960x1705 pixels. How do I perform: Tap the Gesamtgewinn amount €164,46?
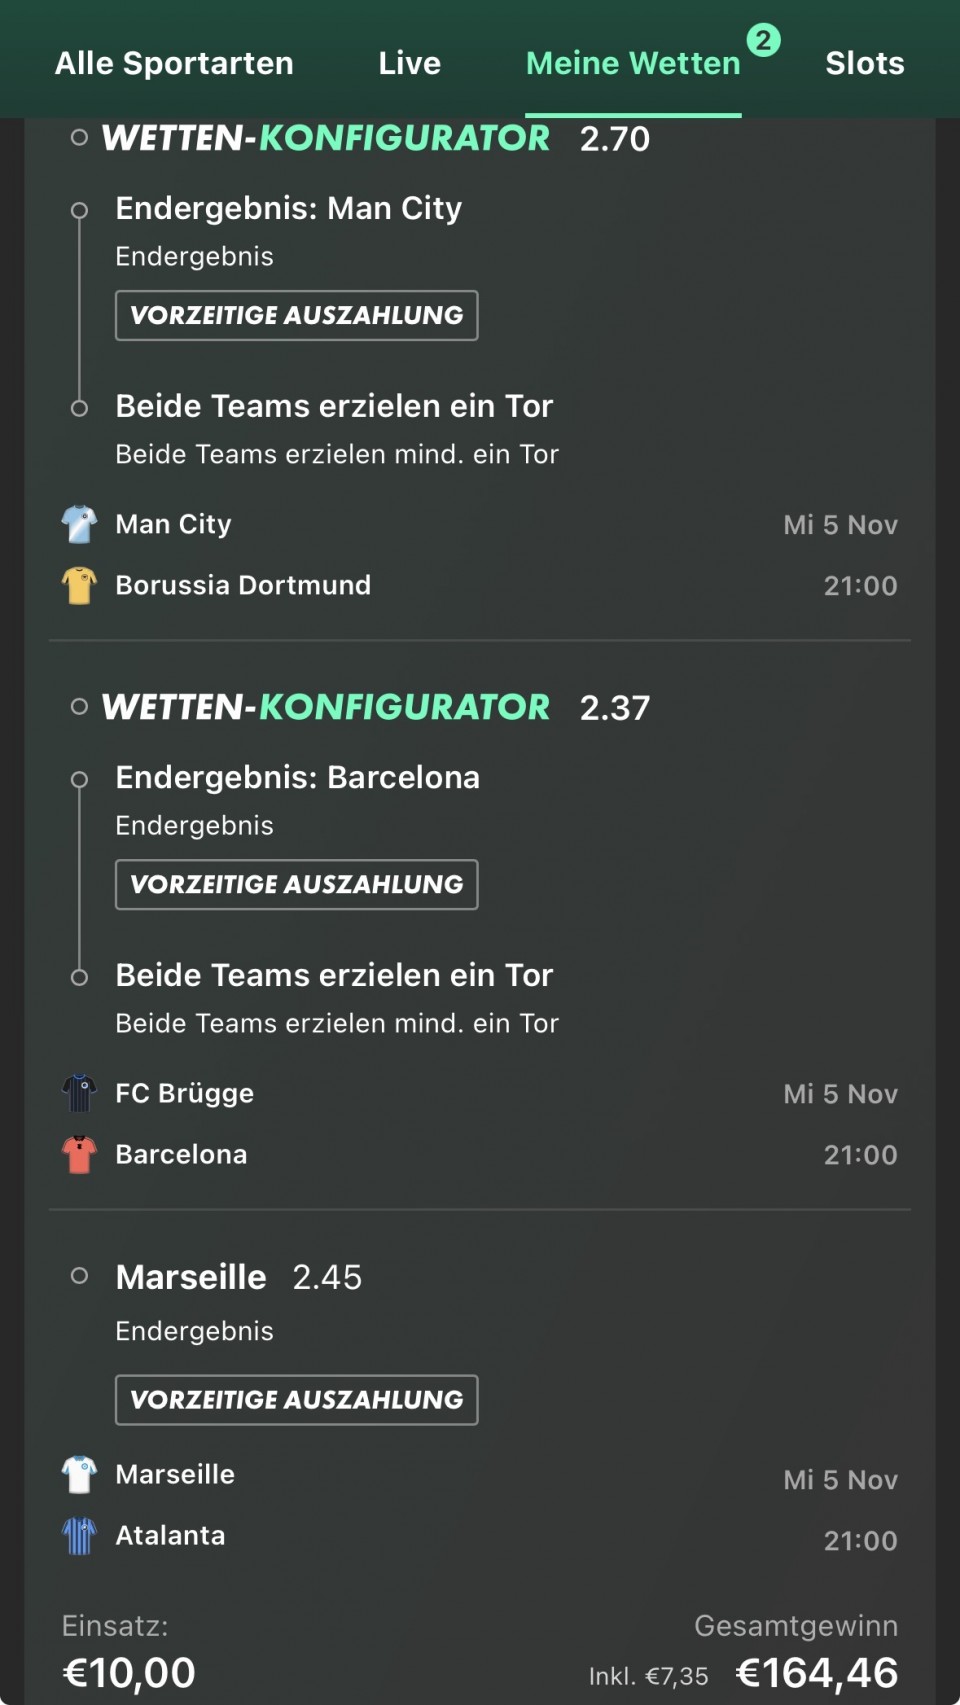tap(816, 1673)
